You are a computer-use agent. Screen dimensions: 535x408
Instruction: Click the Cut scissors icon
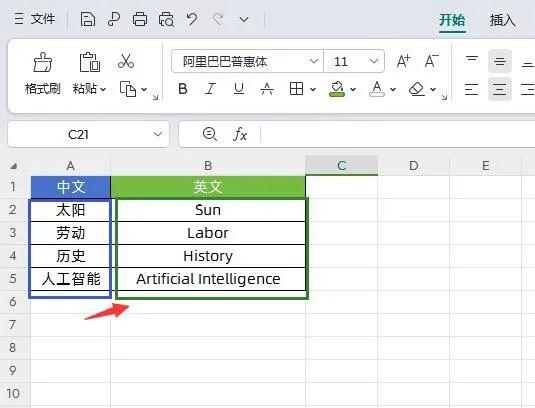click(x=126, y=62)
